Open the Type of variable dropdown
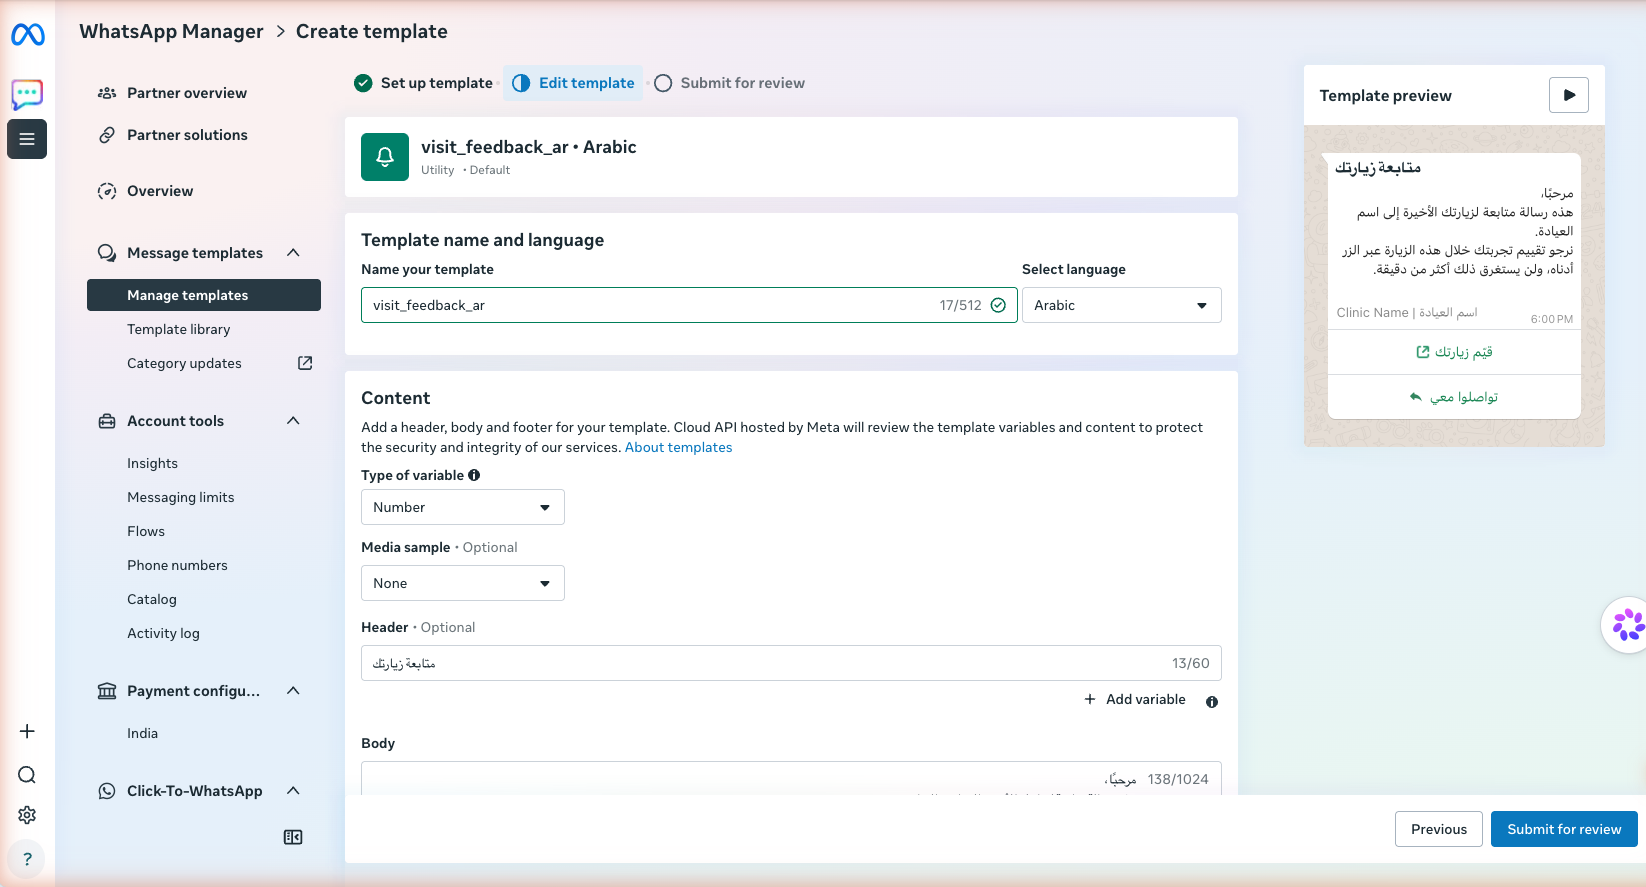This screenshot has height=887, width=1646. pyautogui.click(x=463, y=507)
